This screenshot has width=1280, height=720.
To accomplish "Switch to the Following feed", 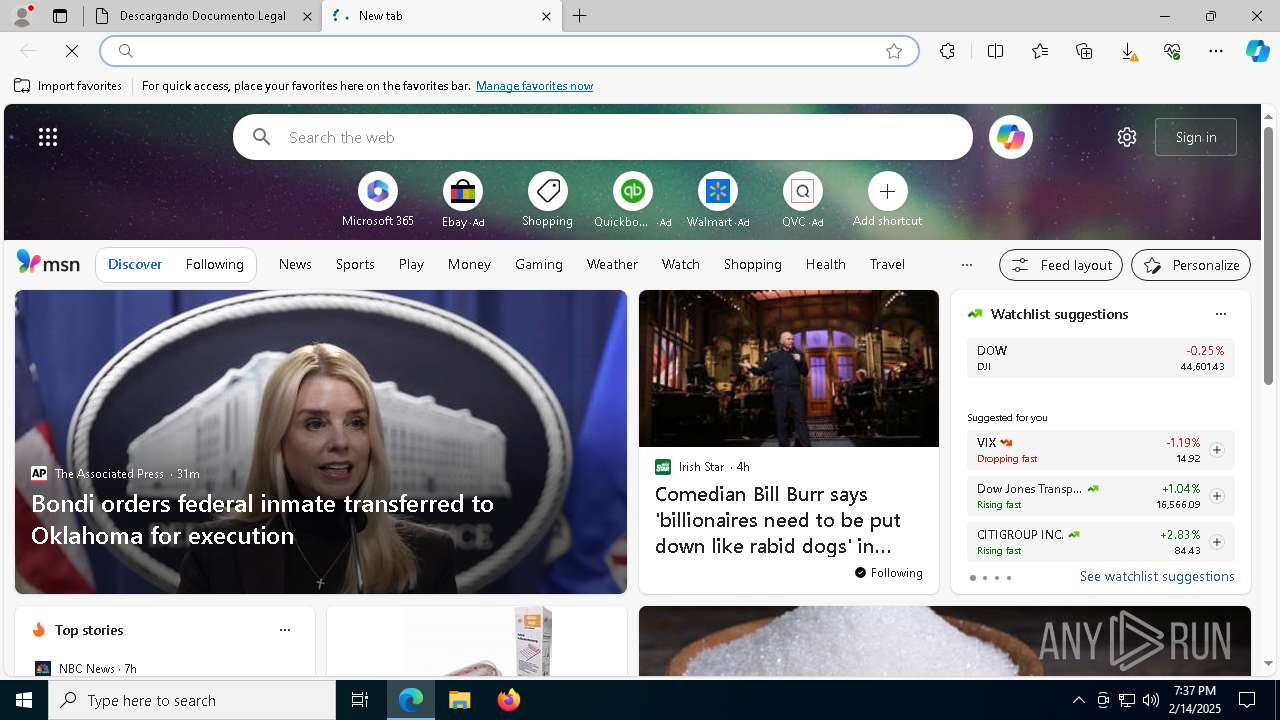I will (214, 265).
